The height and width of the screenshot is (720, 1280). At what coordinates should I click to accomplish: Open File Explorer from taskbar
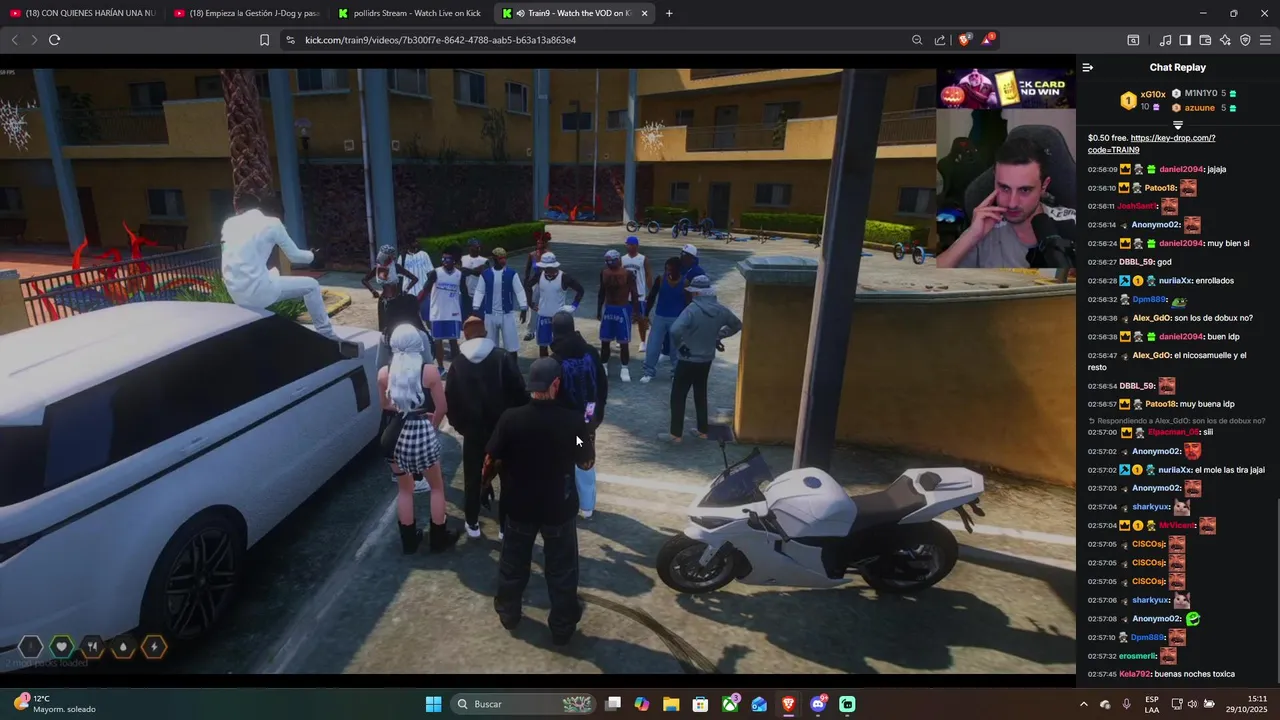tap(671, 704)
